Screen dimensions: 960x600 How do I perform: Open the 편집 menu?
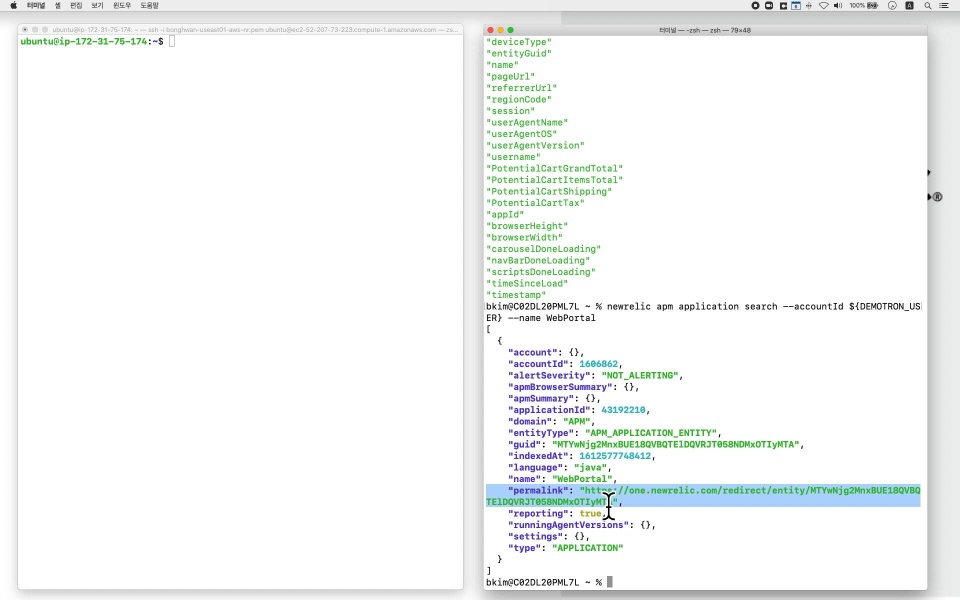(76, 6)
